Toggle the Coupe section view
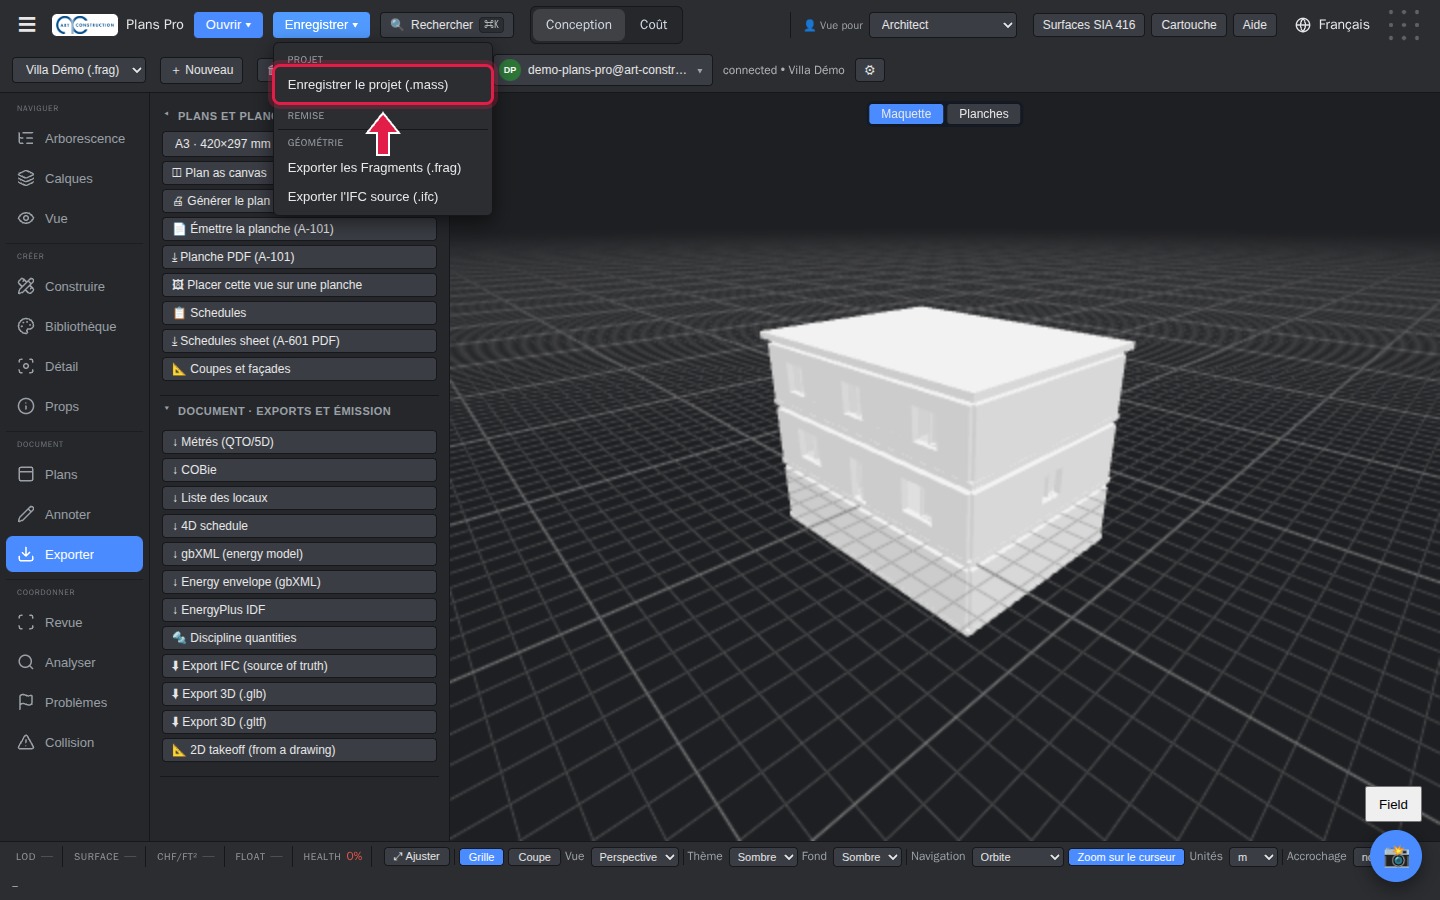Screen dimensions: 1440x900 [x=534, y=857]
